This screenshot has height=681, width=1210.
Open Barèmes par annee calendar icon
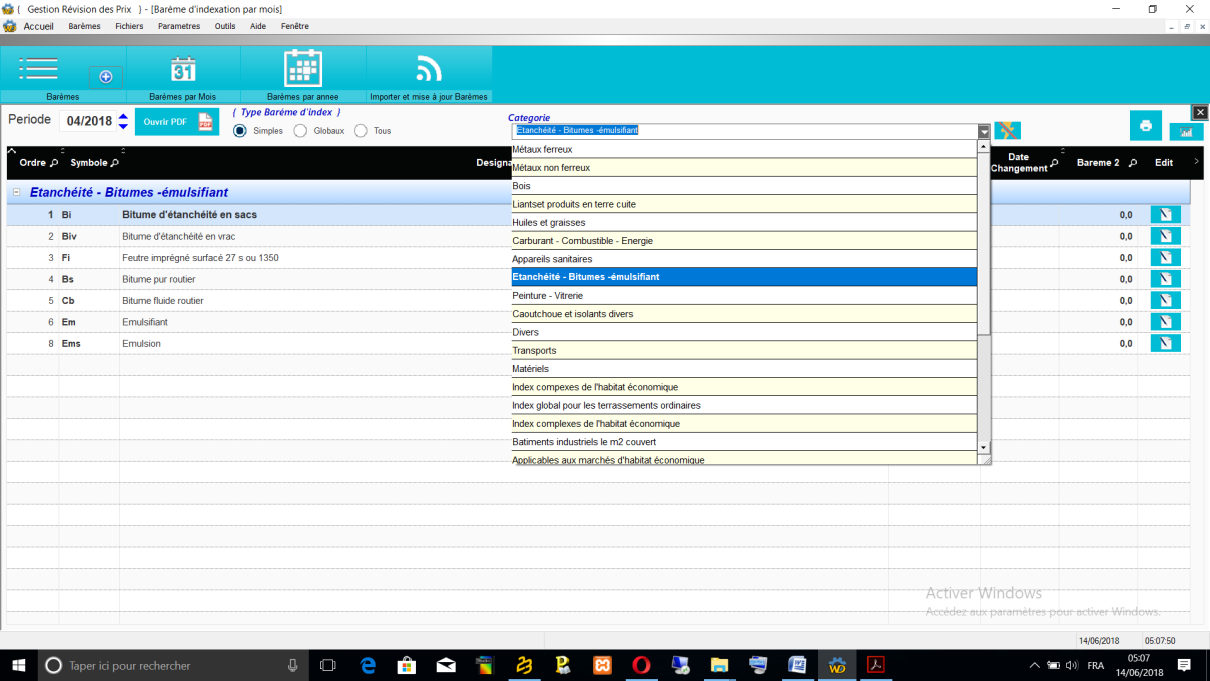pyautogui.click(x=302, y=69)
